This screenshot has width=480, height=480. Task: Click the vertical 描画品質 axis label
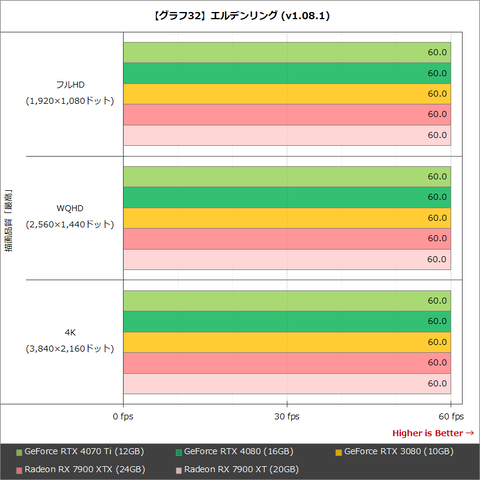9,221
